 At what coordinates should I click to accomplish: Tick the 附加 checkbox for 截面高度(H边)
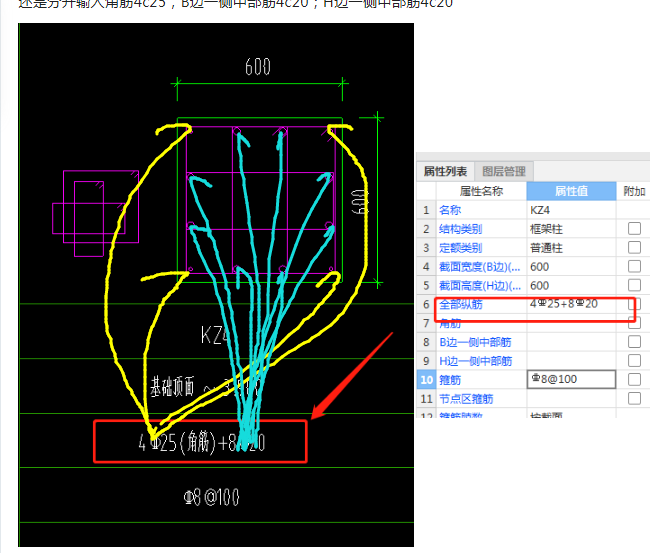(x=634, y=285)
